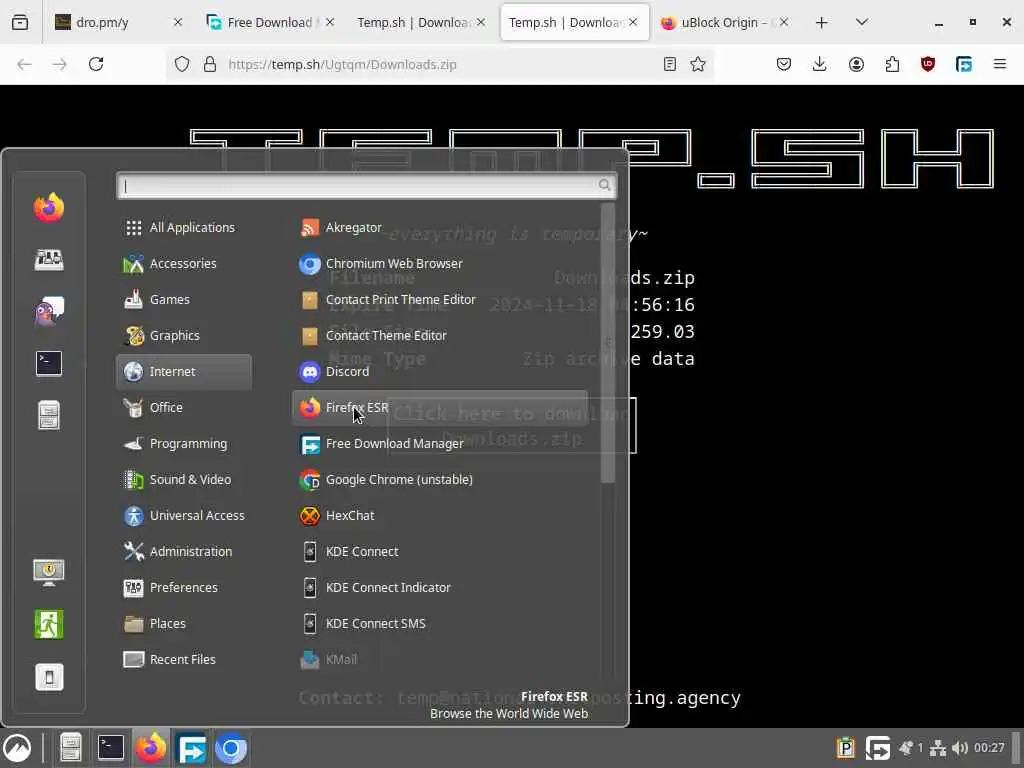Click the taskbar menu launcher button

(x=18, y=748)
